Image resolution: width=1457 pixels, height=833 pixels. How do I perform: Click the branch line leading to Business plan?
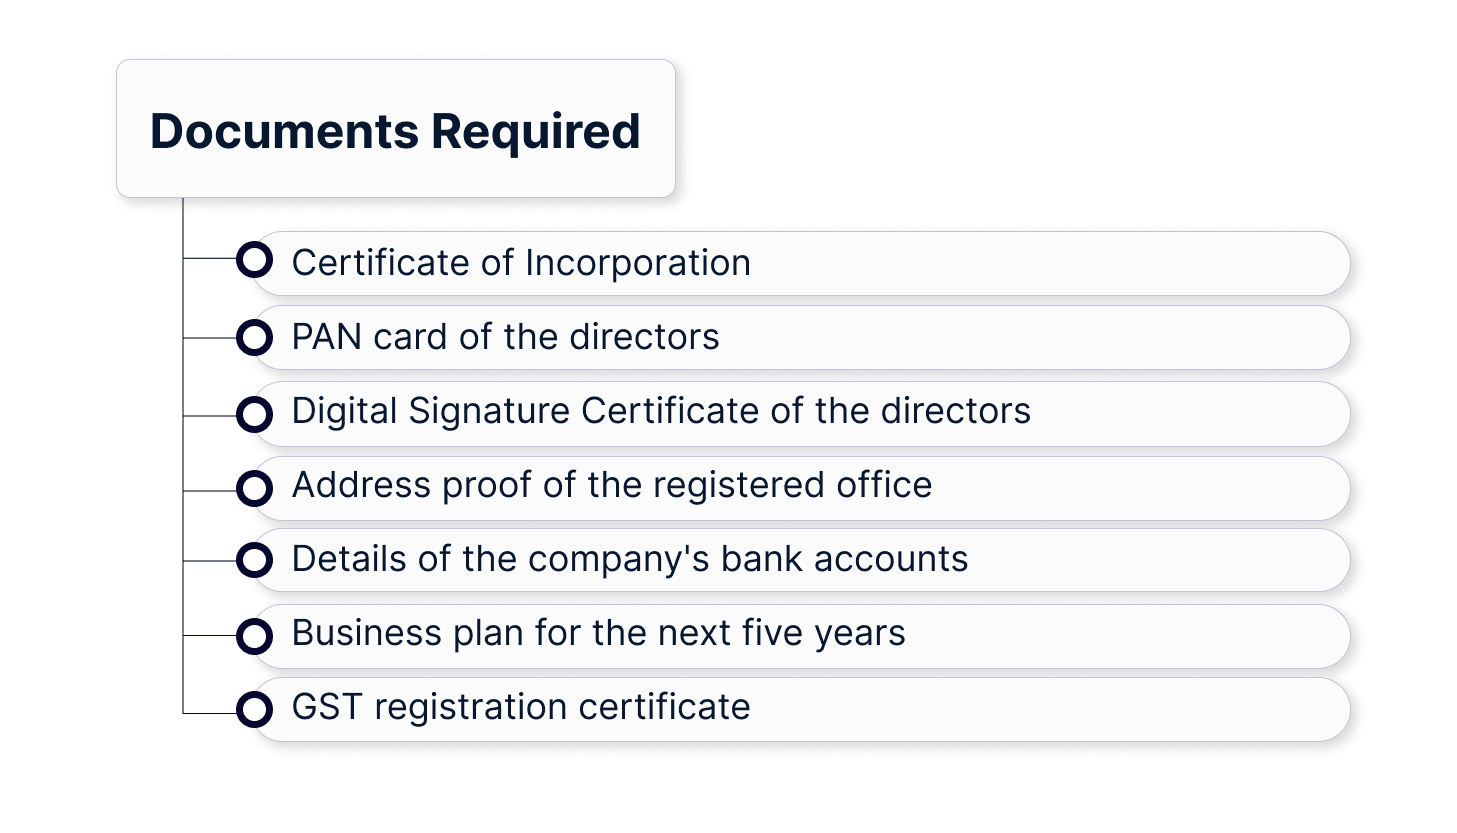coord(210,635)
